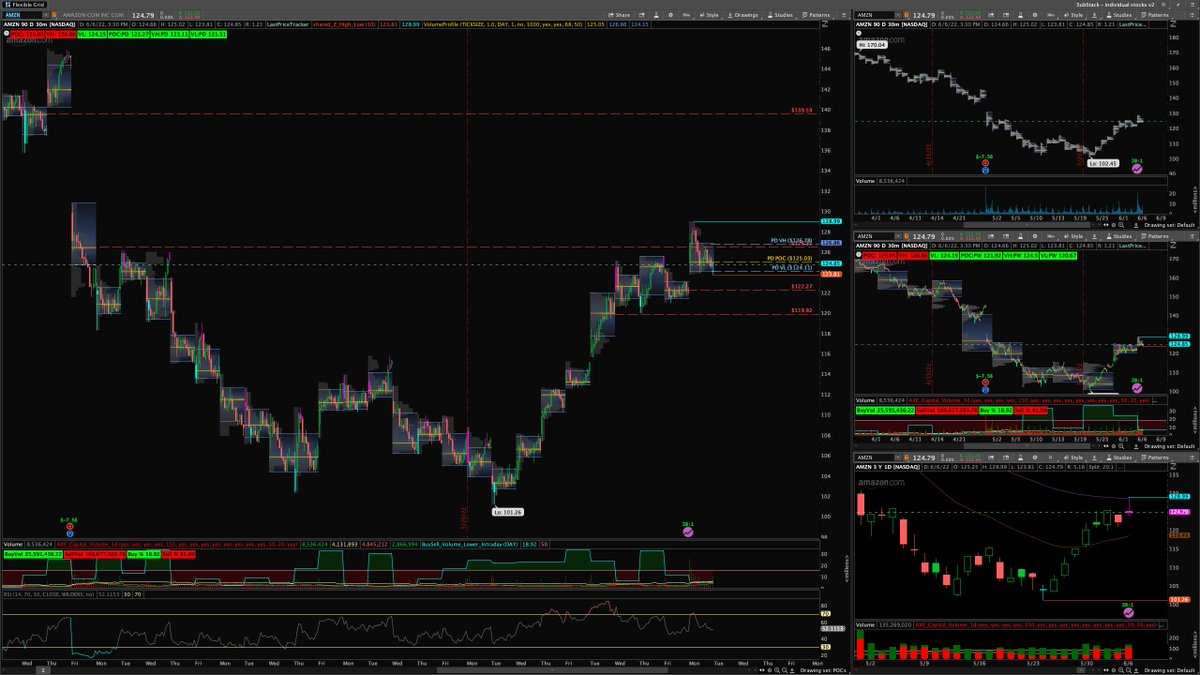1200x675 pixels.
Task: Click share icon in middle-right chart toolbar
Action: (x=991, y=236)
